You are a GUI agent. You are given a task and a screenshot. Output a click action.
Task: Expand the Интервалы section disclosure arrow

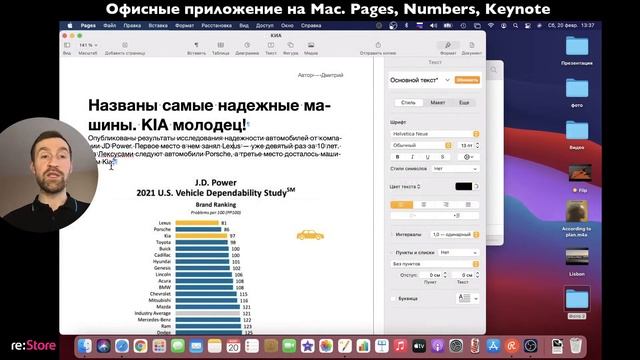coord(393,235)
